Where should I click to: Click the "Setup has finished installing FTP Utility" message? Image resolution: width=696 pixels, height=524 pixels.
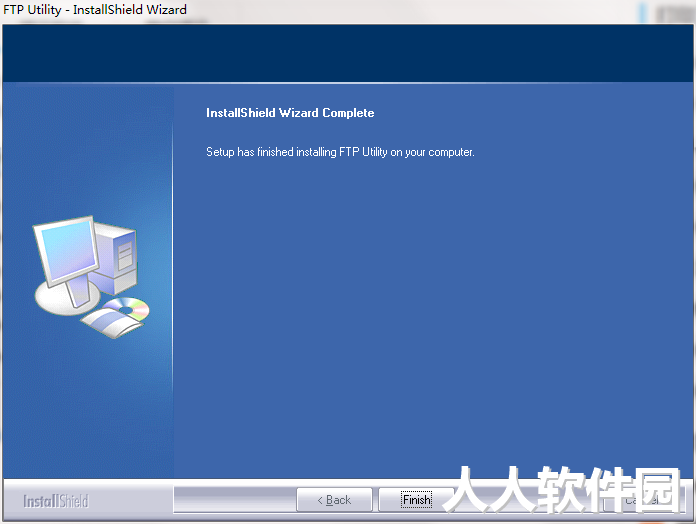point(340,152)
